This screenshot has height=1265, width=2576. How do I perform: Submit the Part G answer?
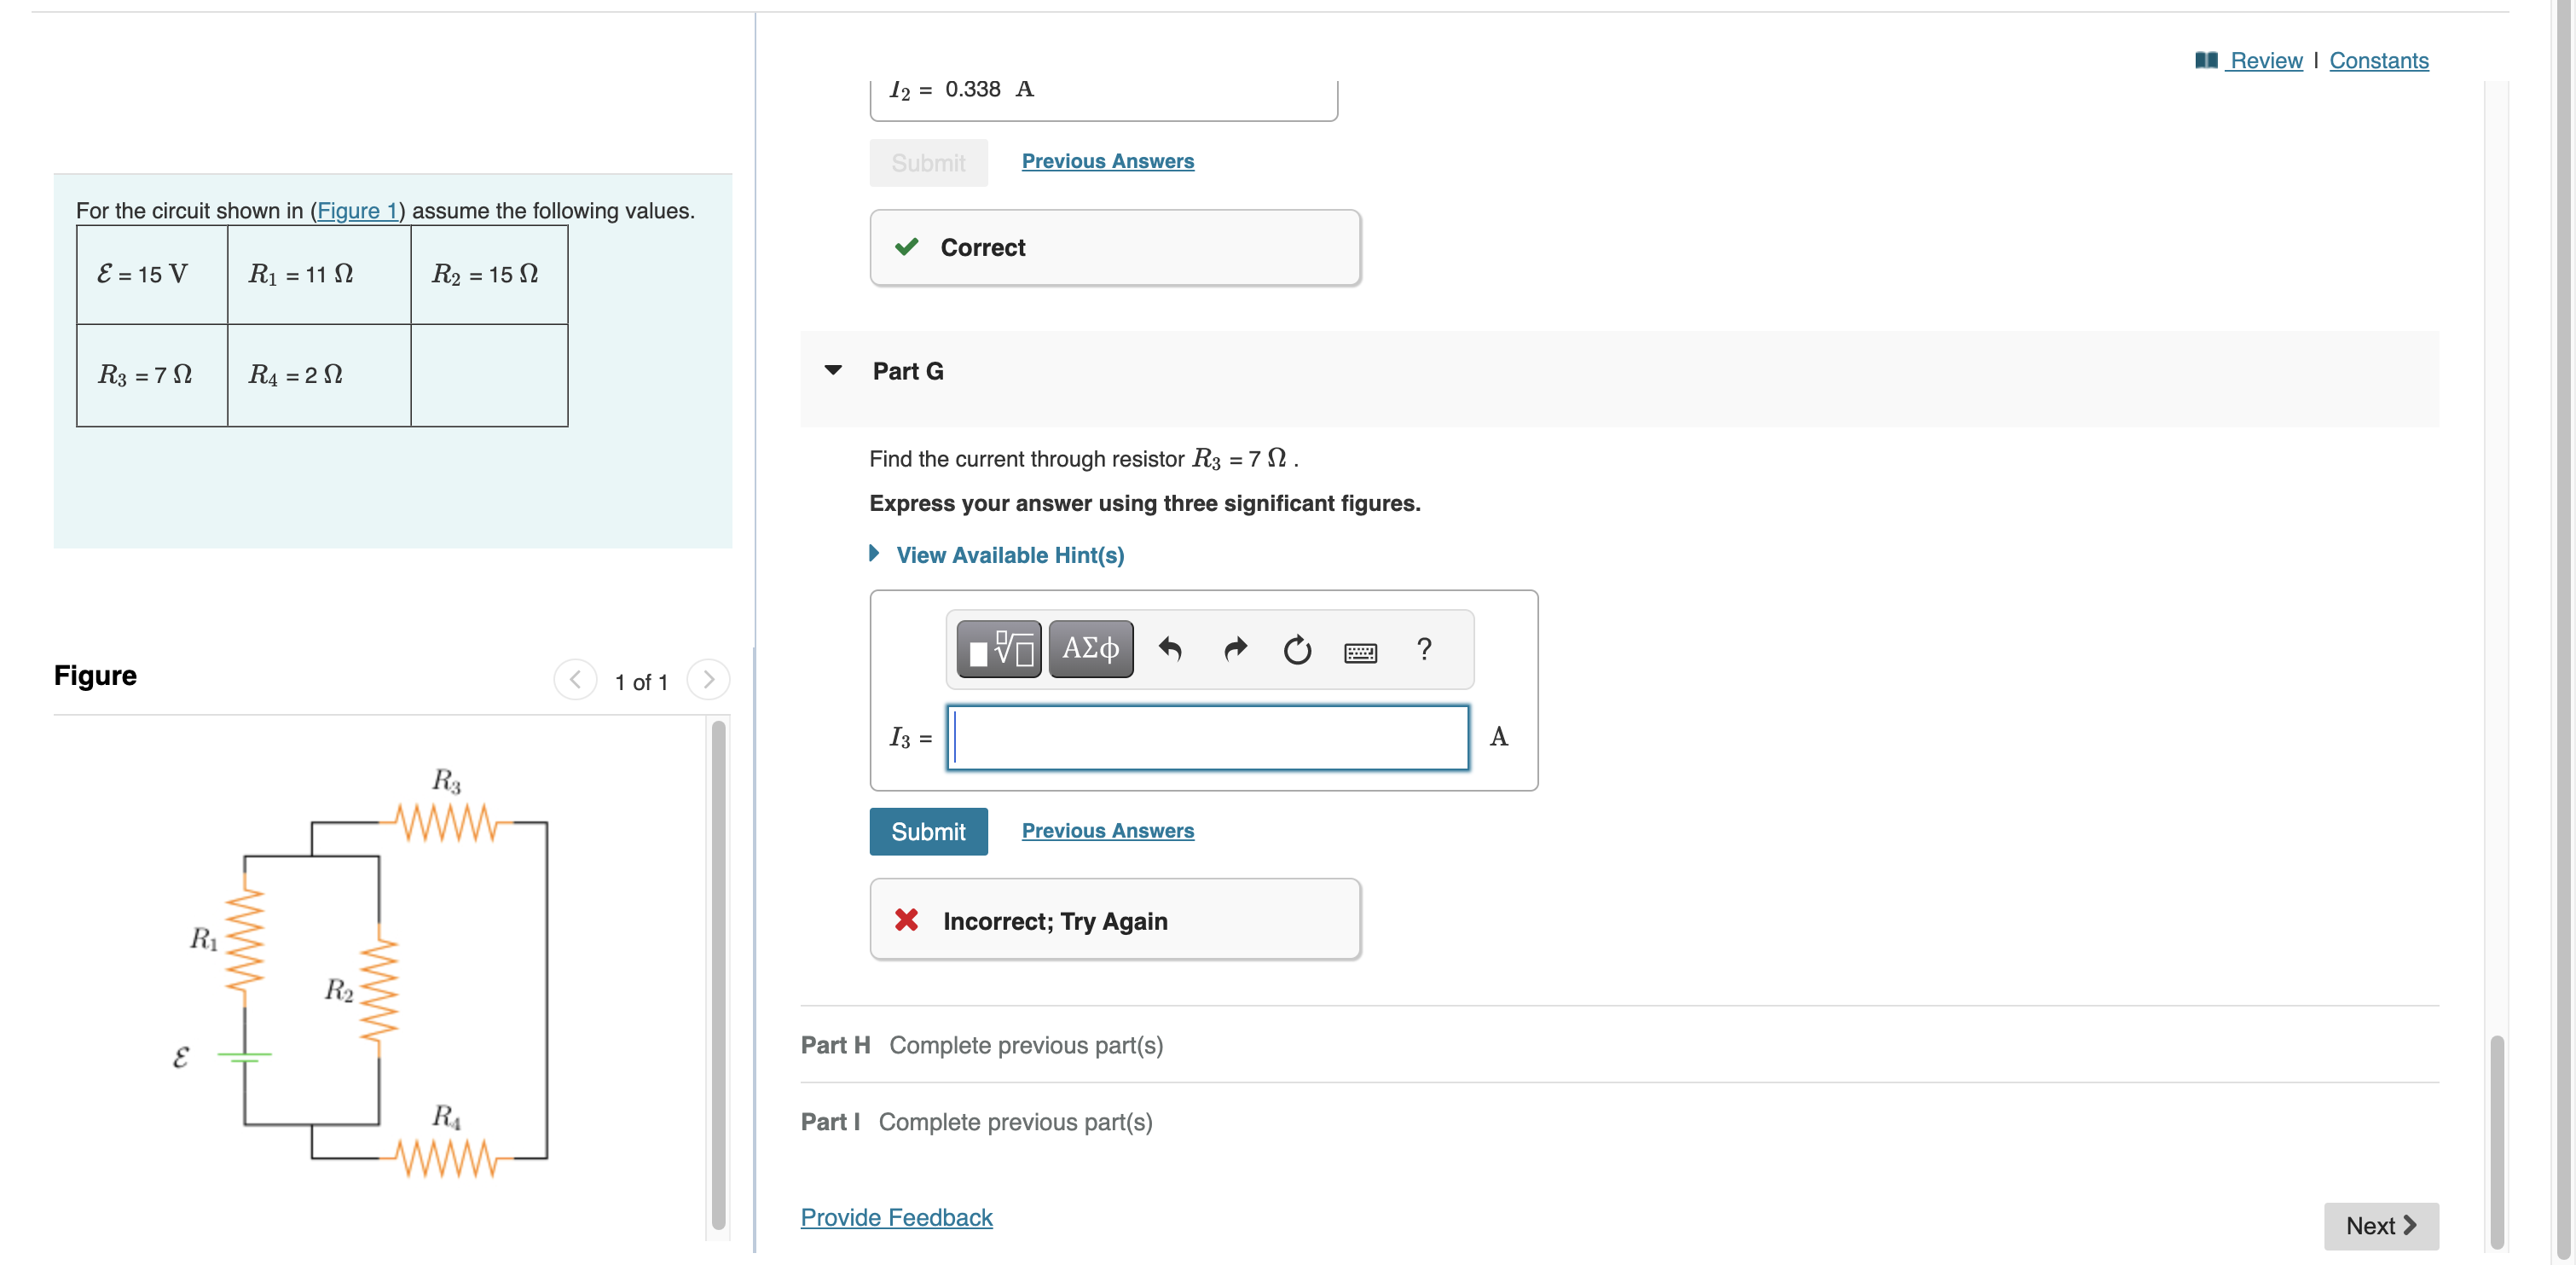[x=927, y=831]
